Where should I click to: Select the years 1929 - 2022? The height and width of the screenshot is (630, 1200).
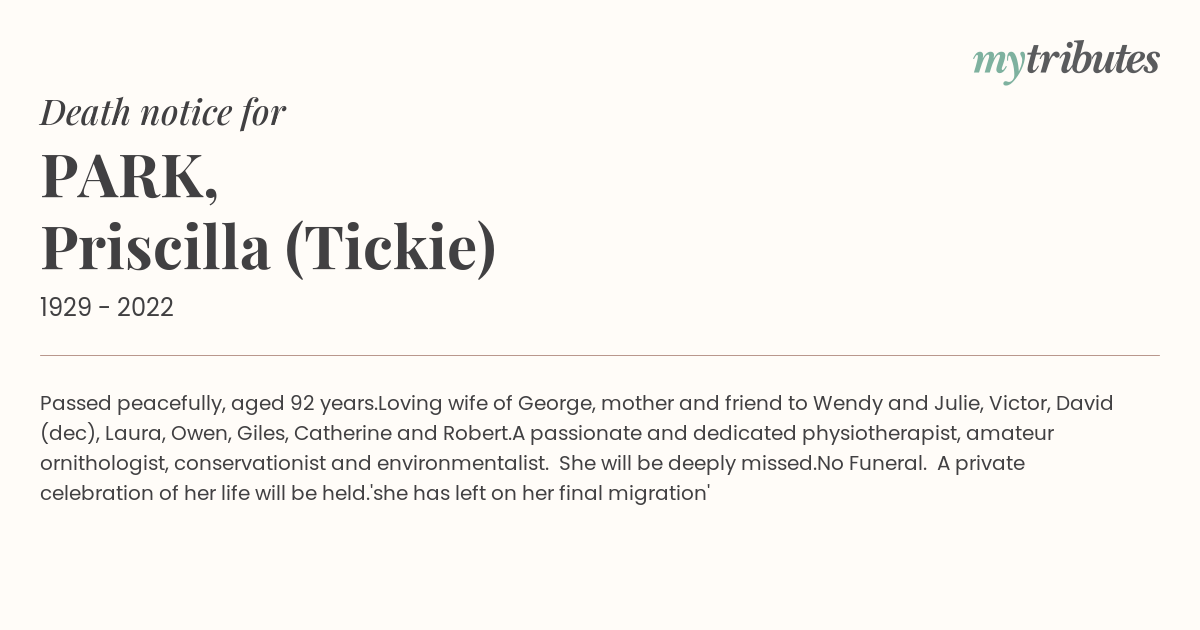[107, 308]
